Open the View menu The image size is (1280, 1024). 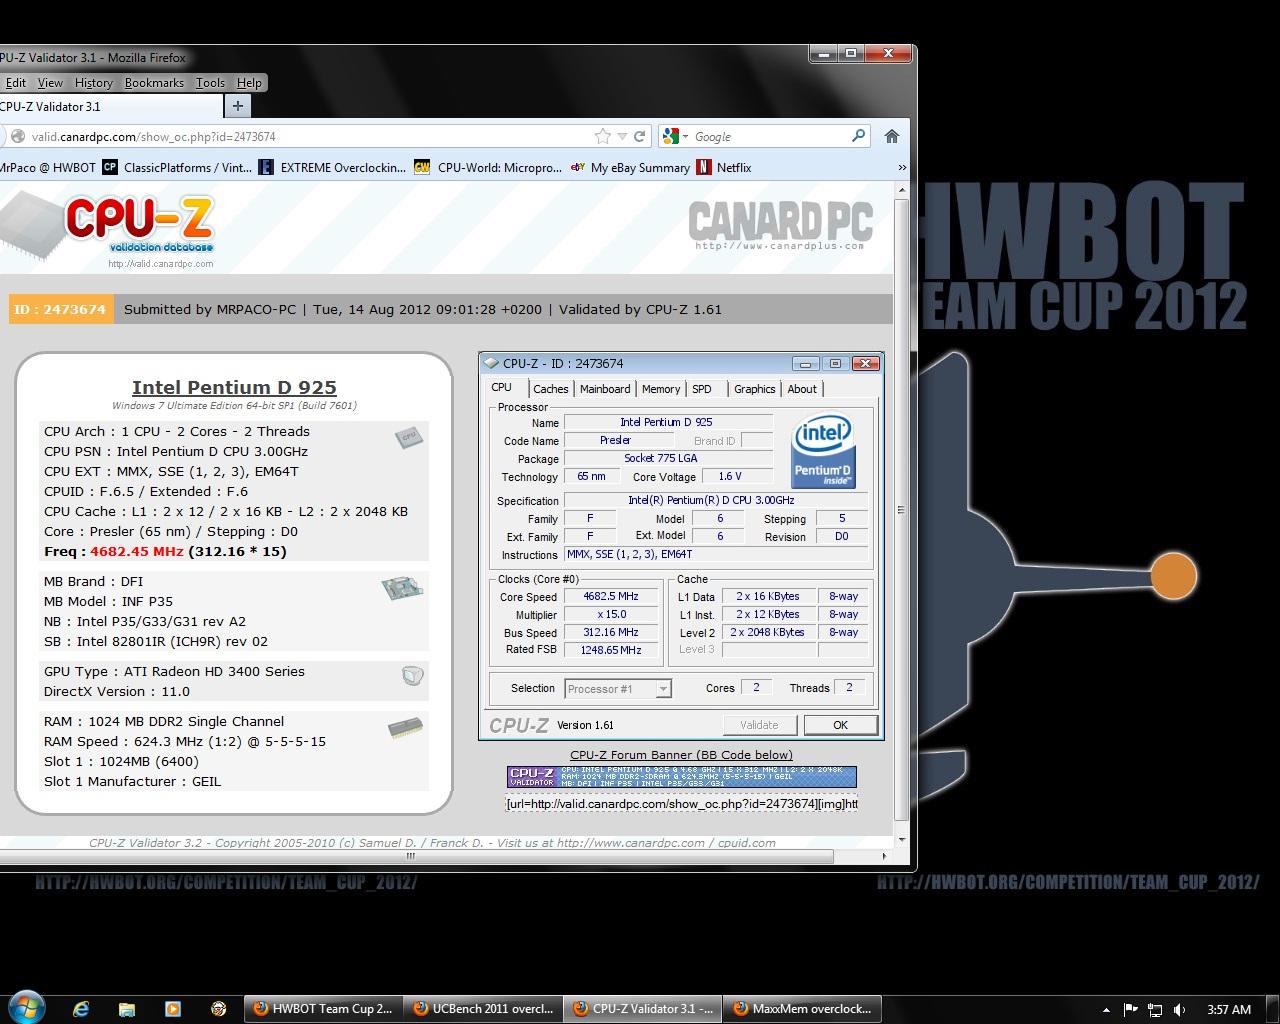click(50, 83)
